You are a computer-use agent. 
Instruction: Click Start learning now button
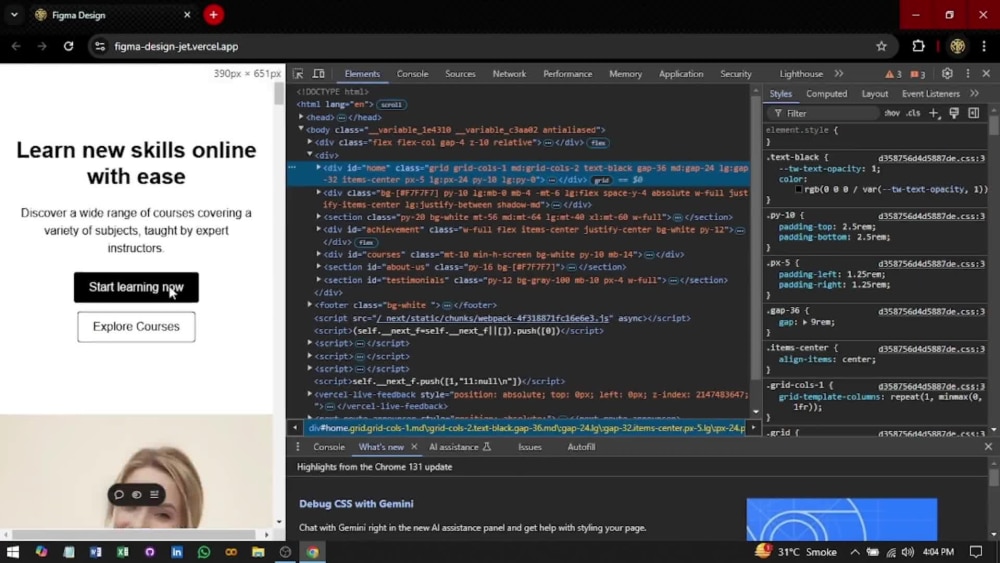point(136,288)
